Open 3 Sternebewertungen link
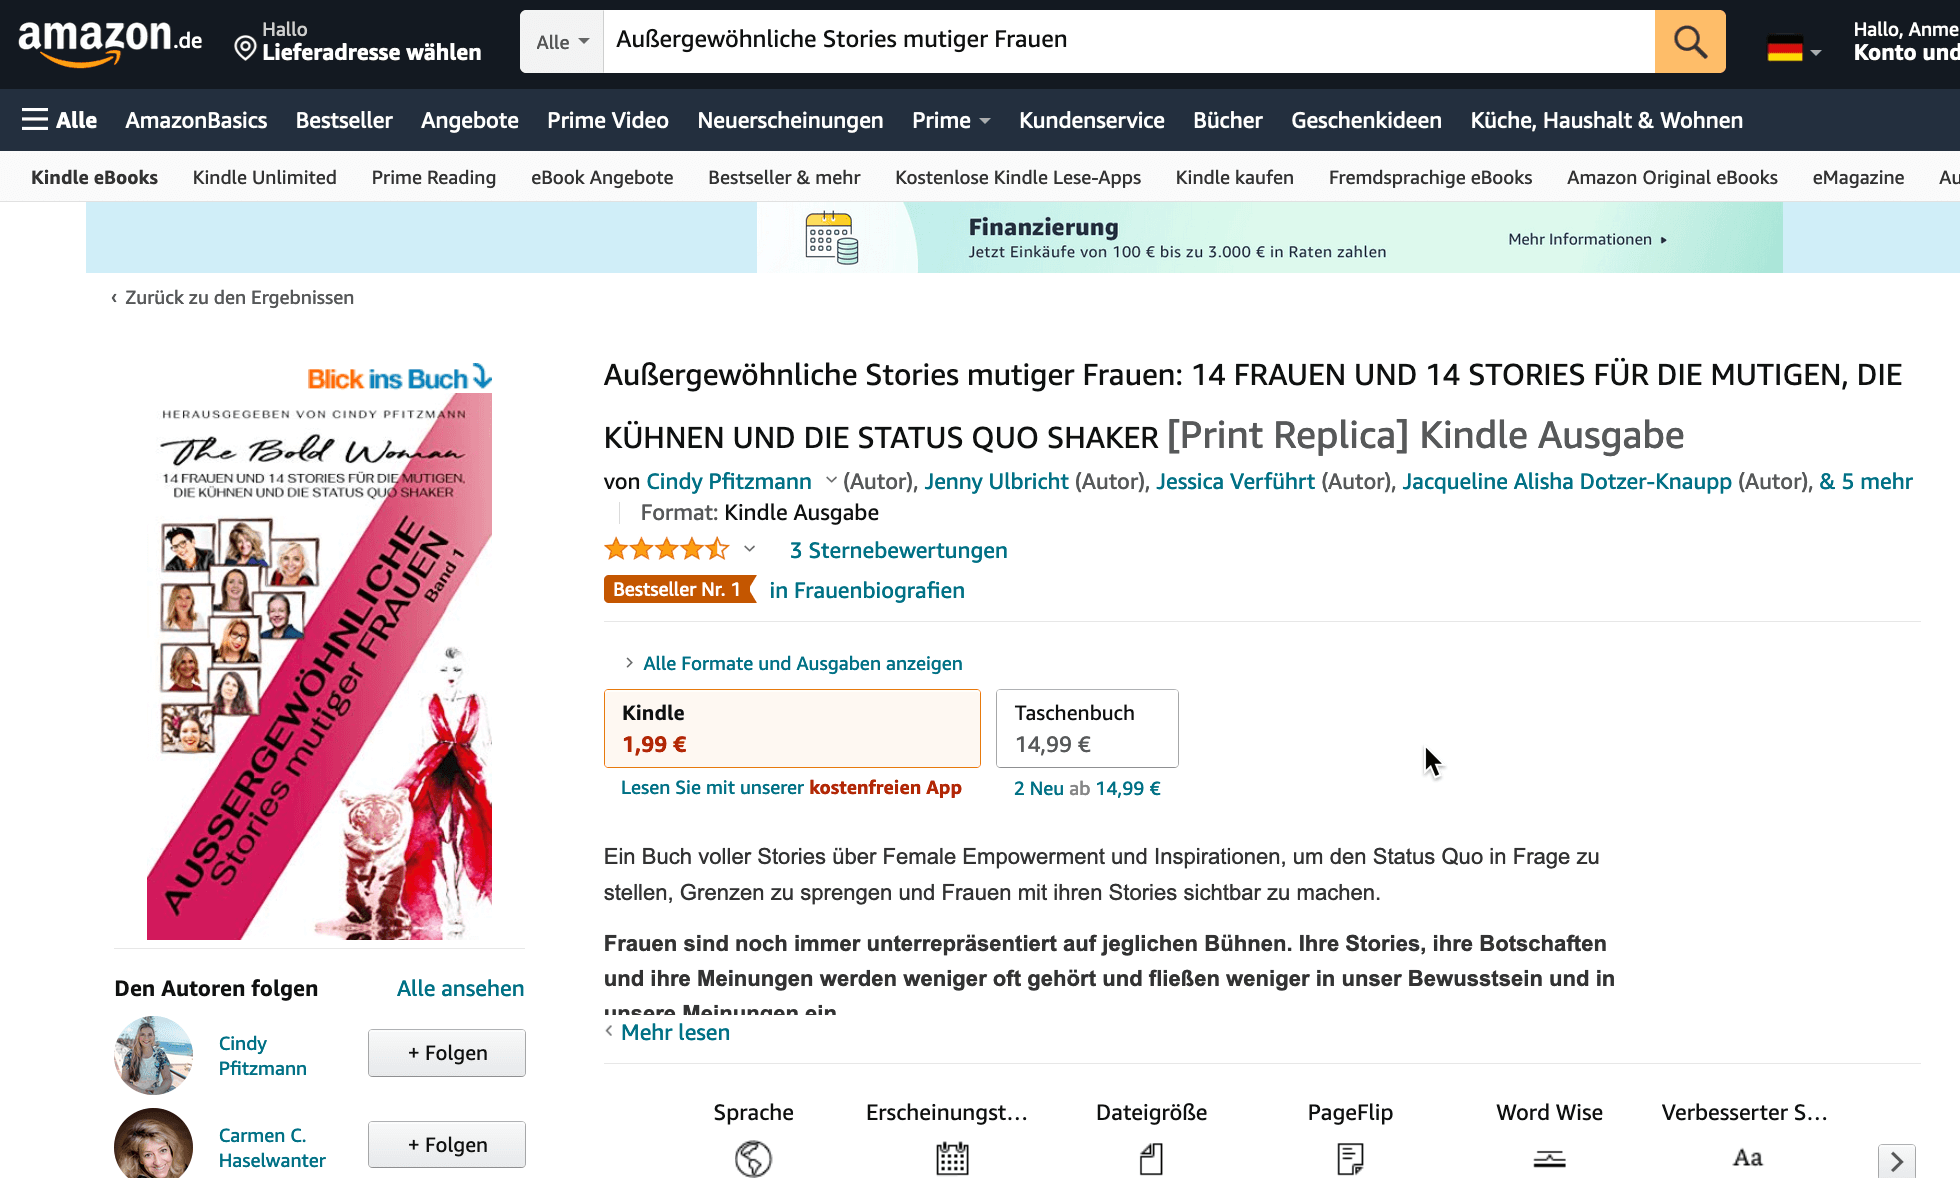This screenshot has width=1960, height=1178. [898, 550]
